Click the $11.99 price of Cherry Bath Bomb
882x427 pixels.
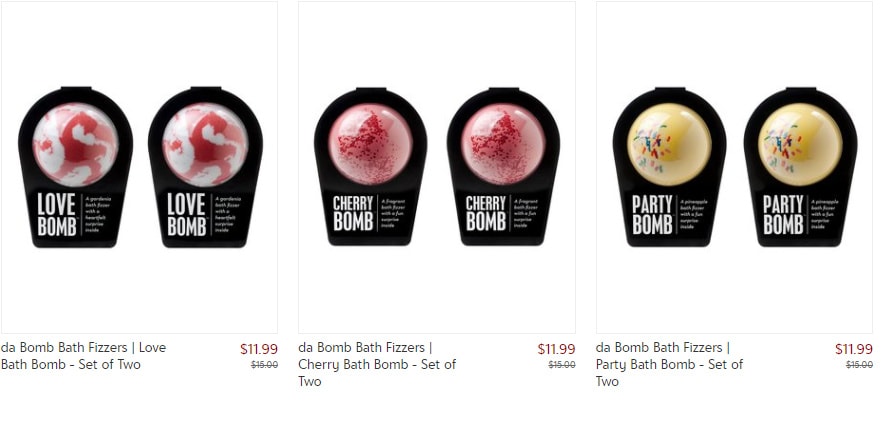point(556,349)
